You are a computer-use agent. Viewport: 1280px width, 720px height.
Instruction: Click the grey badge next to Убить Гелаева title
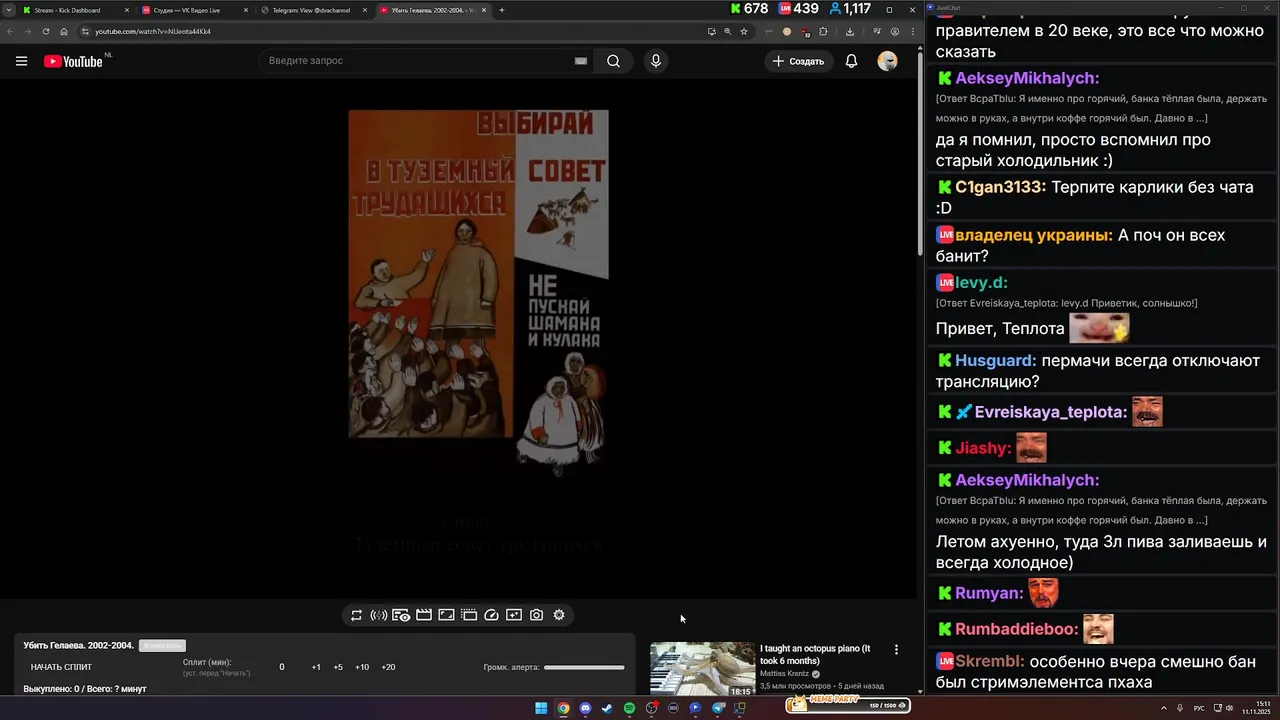162,646
